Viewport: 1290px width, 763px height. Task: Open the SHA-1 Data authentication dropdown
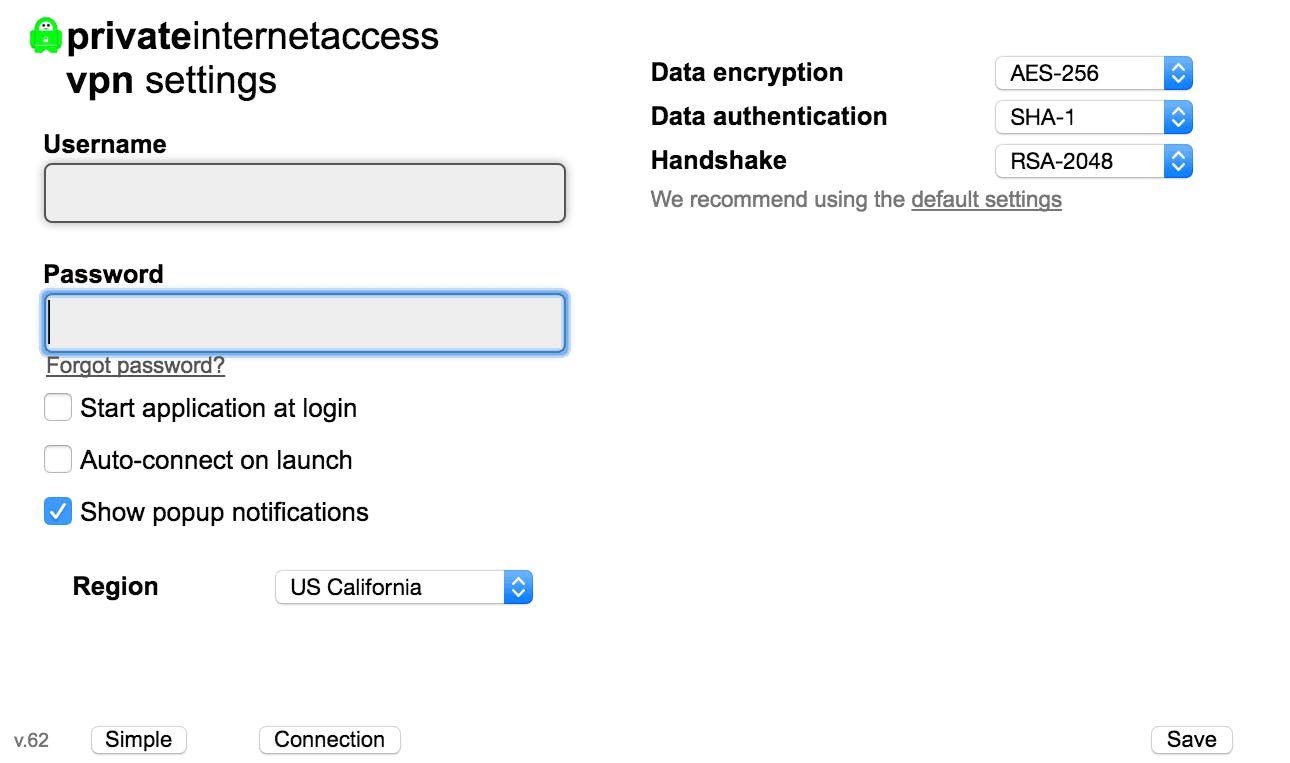coord(1080,117)
